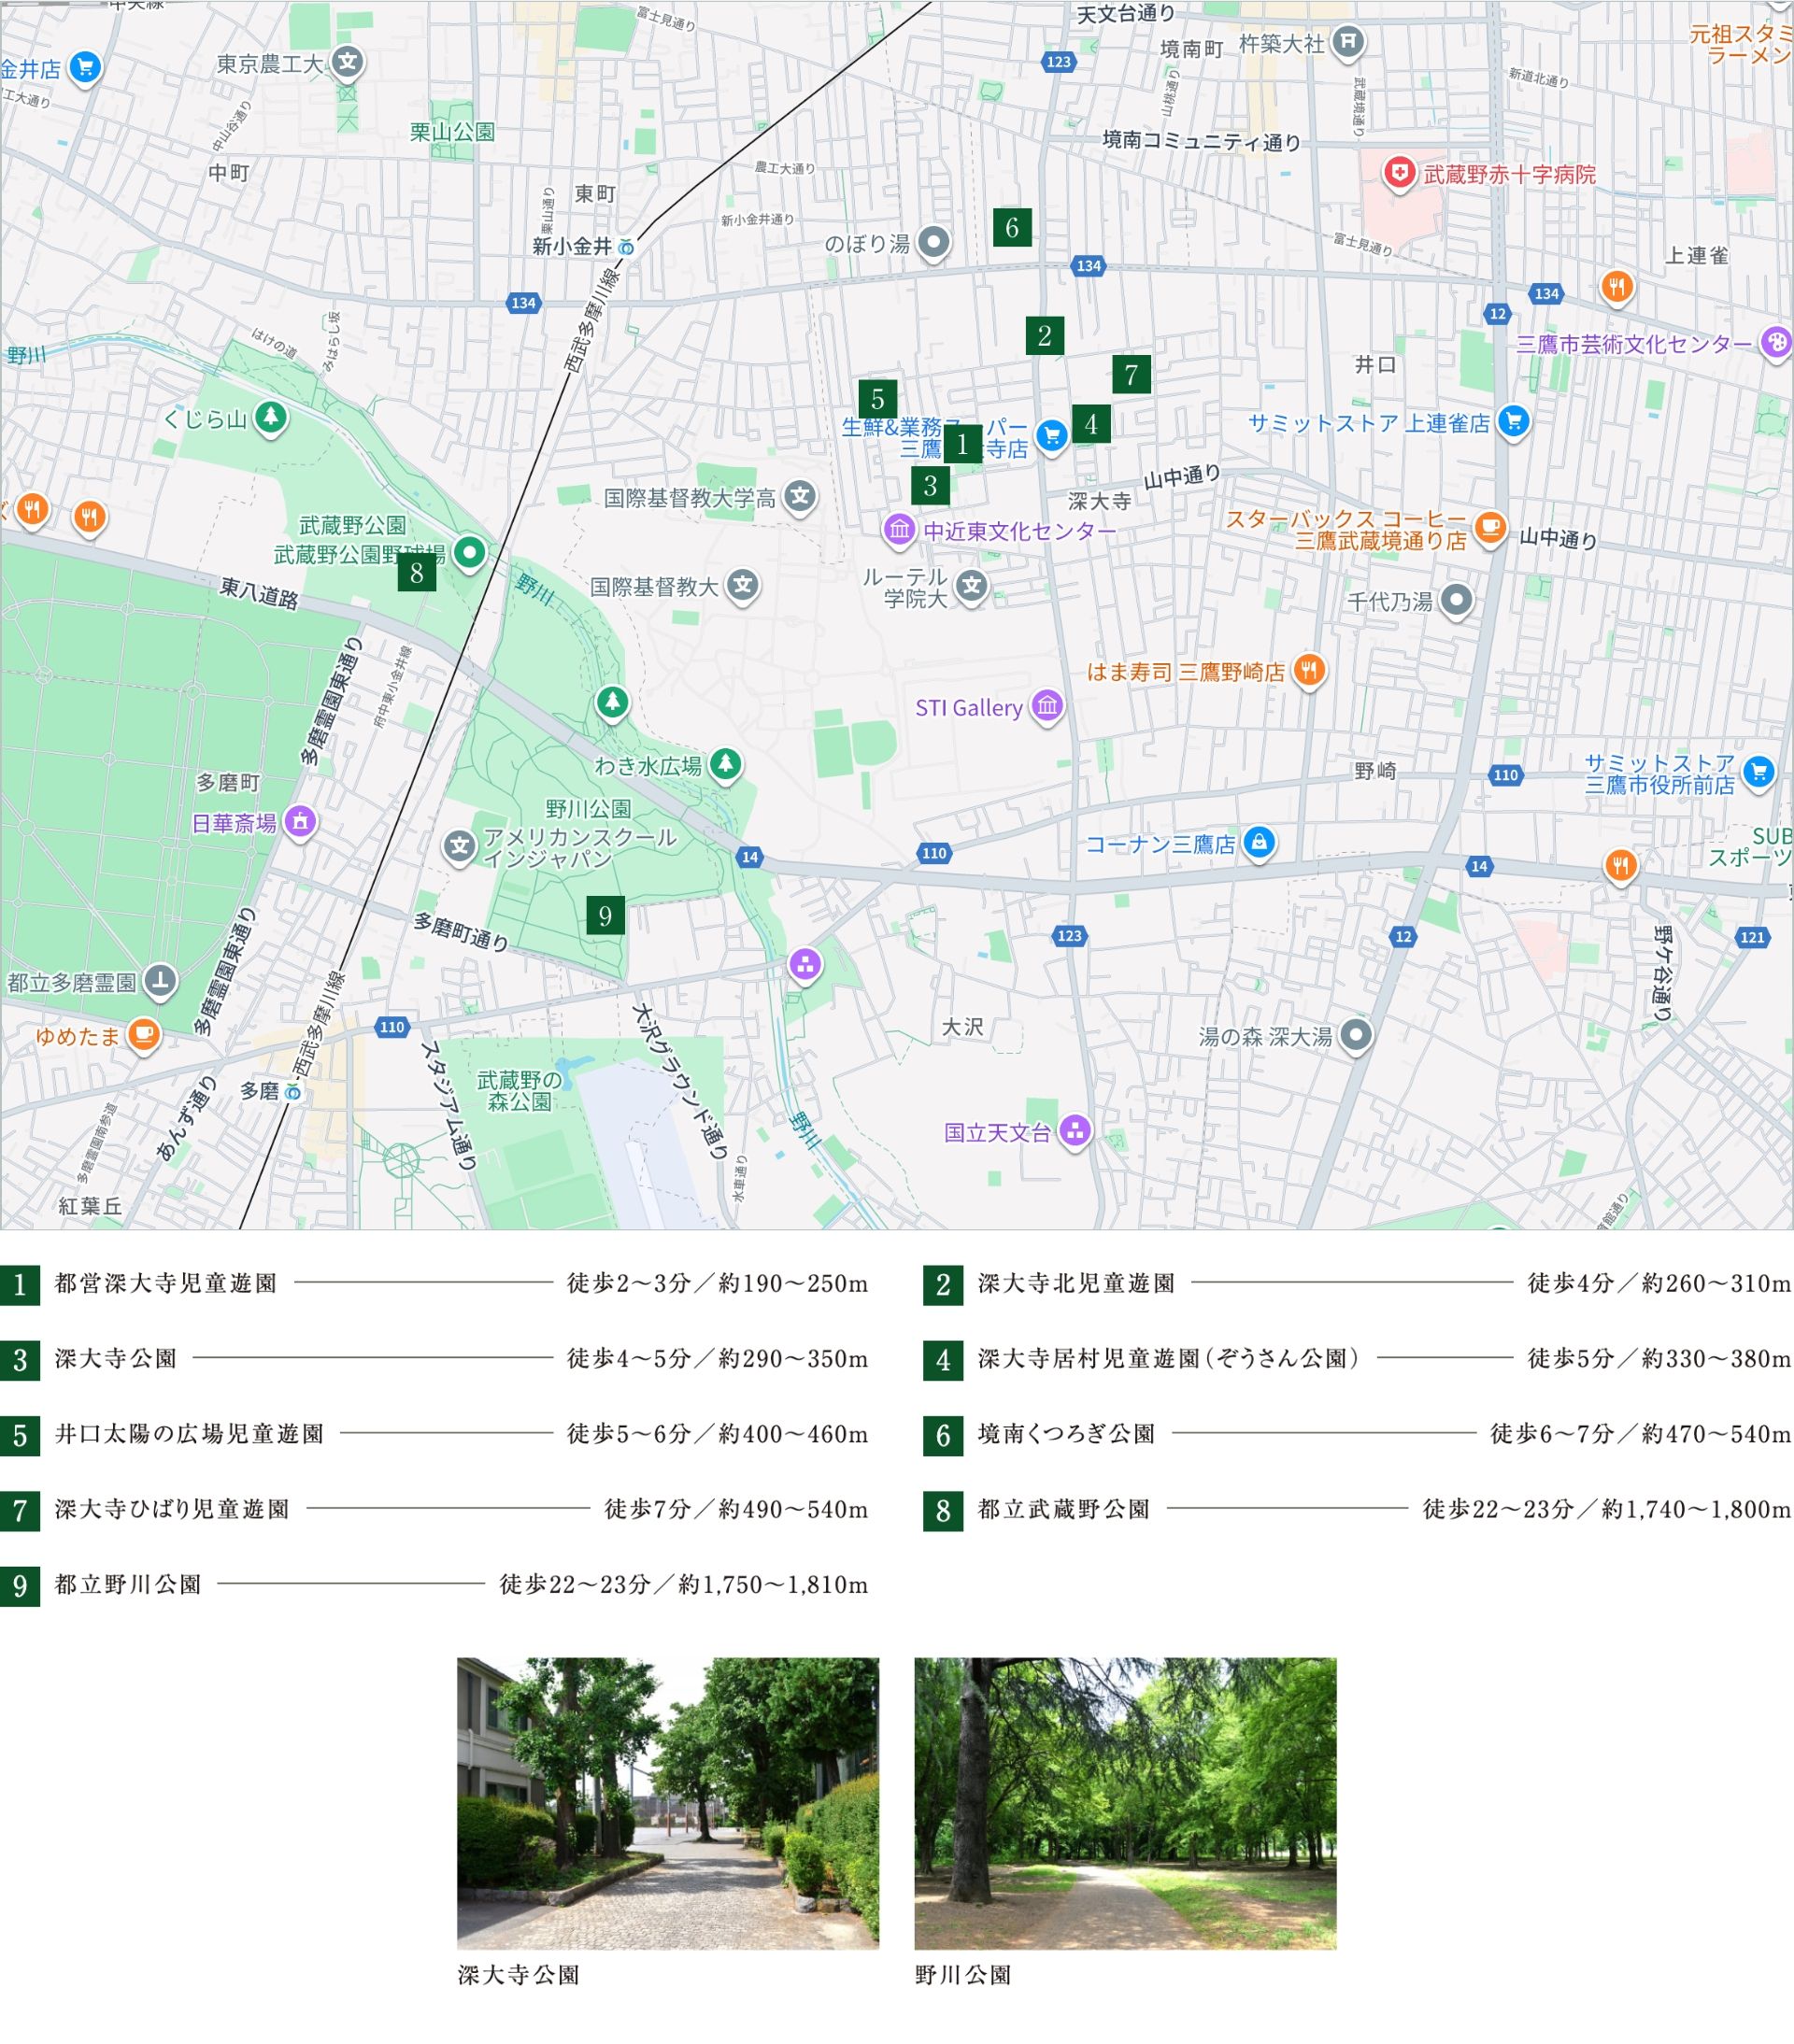Click the くじら山 park tree icon
This screenshot has width=1794, height=2044.
point(270,415)
